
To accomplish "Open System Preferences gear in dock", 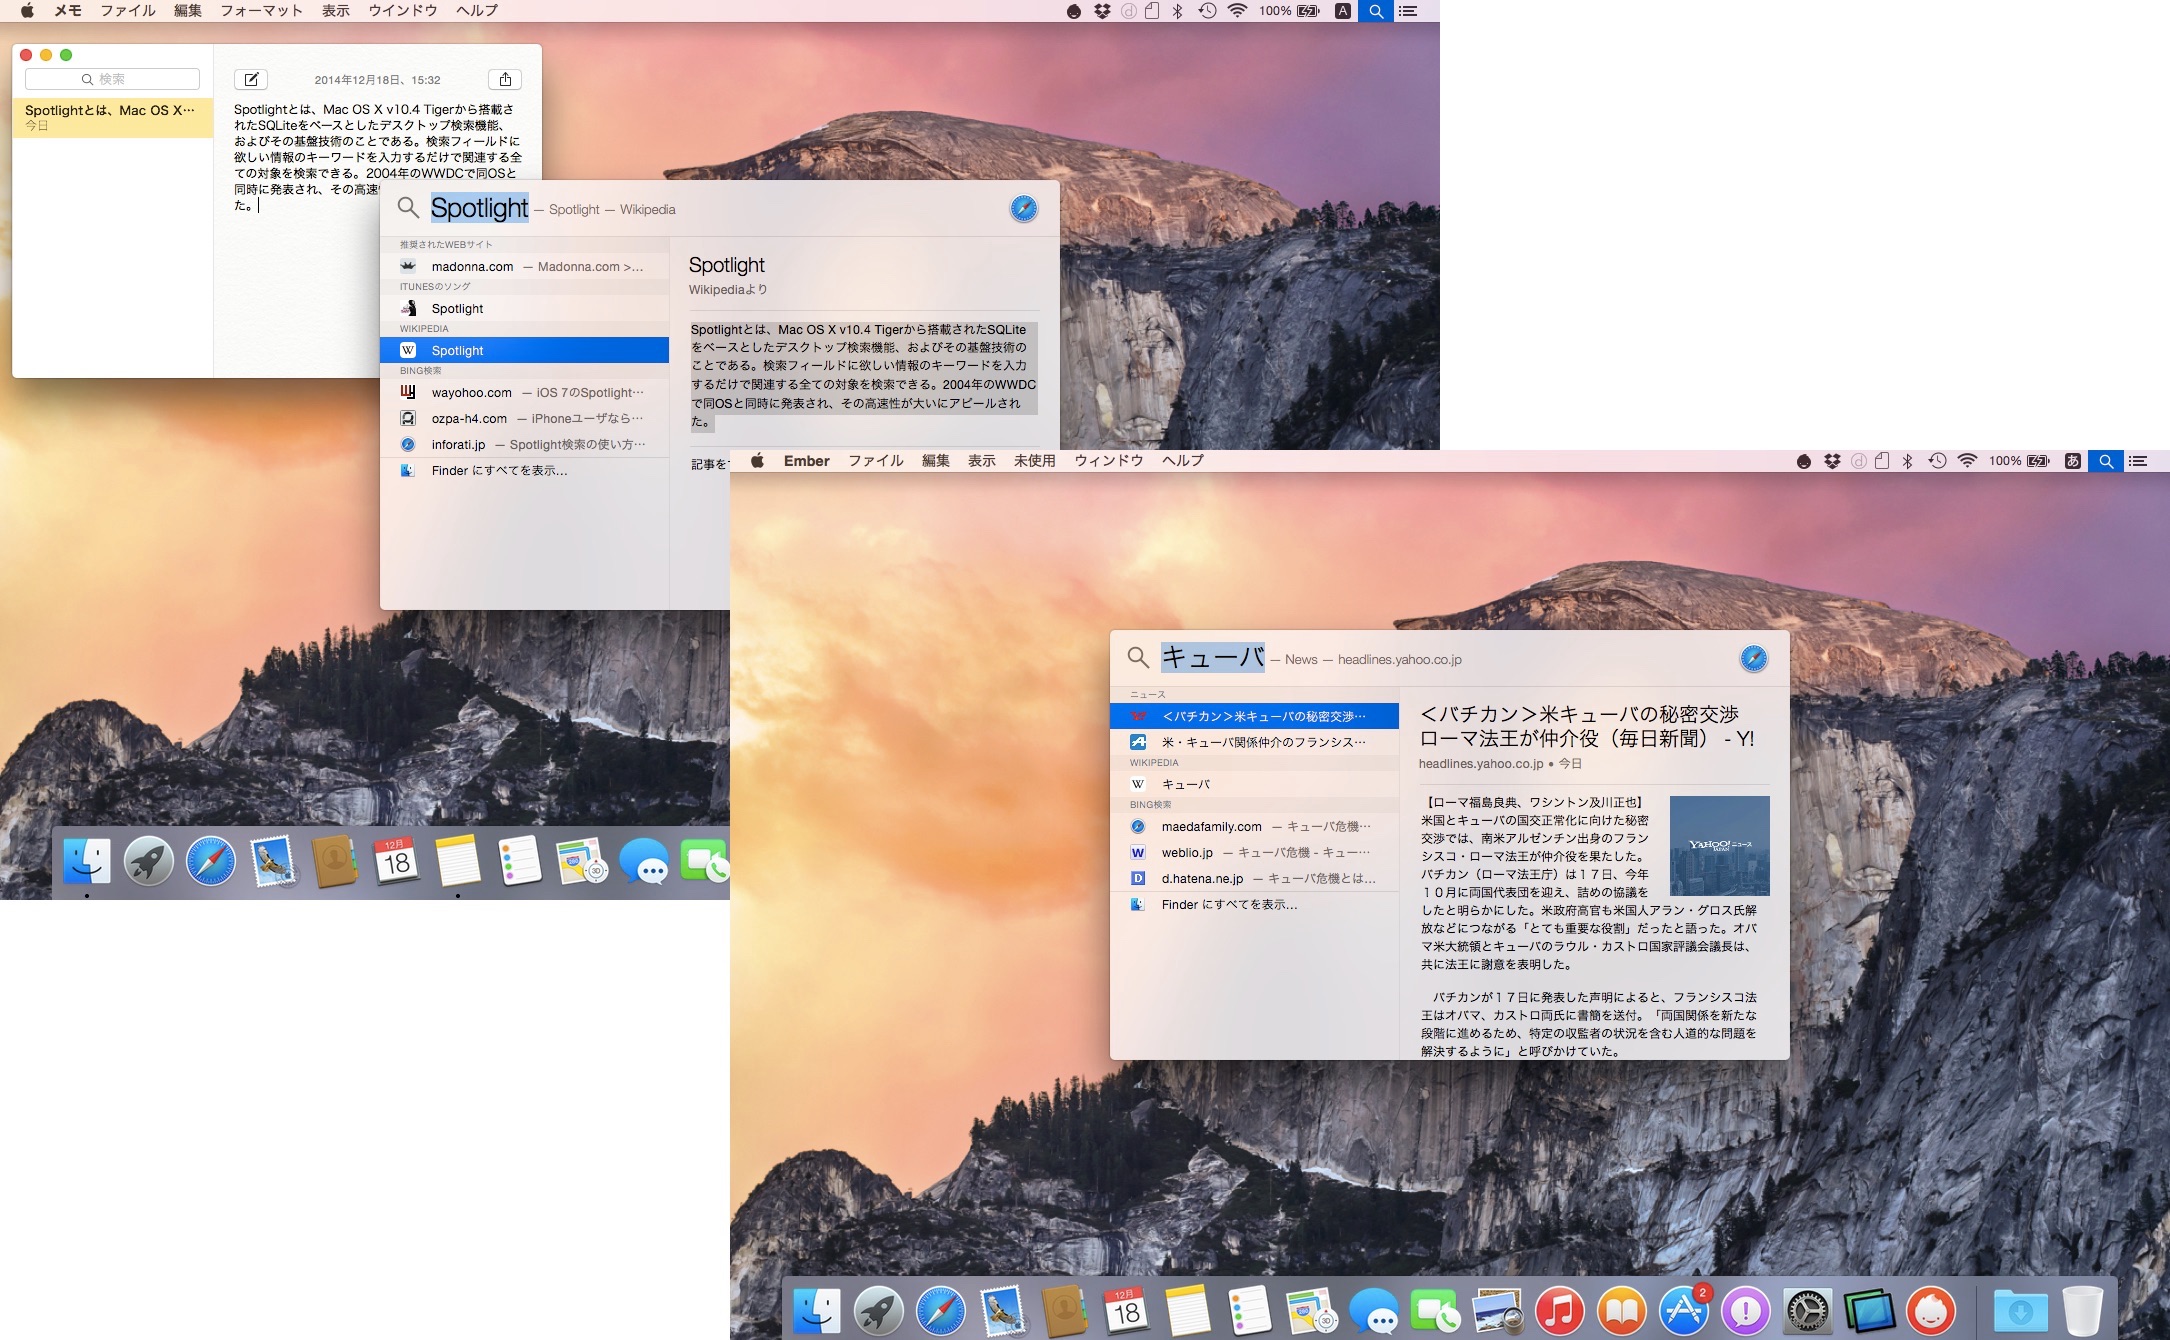I will (1808, 1310).
